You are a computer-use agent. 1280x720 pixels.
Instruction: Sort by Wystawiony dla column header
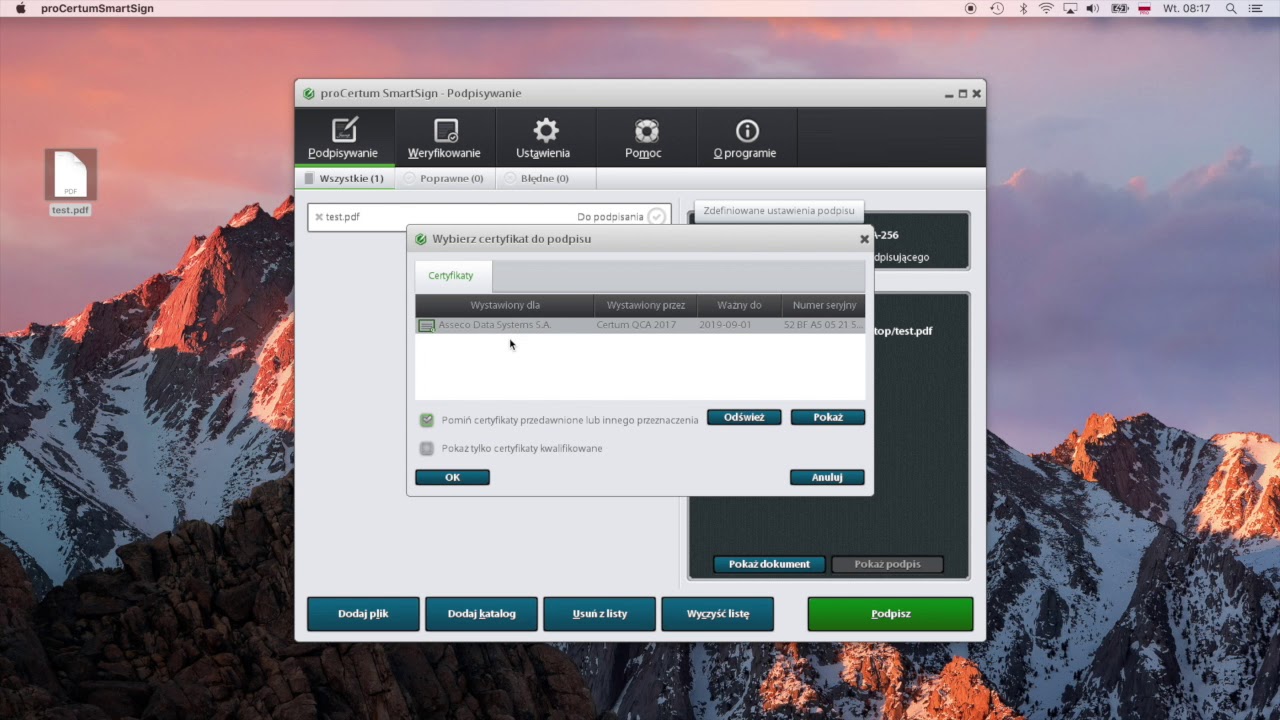coord(505,305)
